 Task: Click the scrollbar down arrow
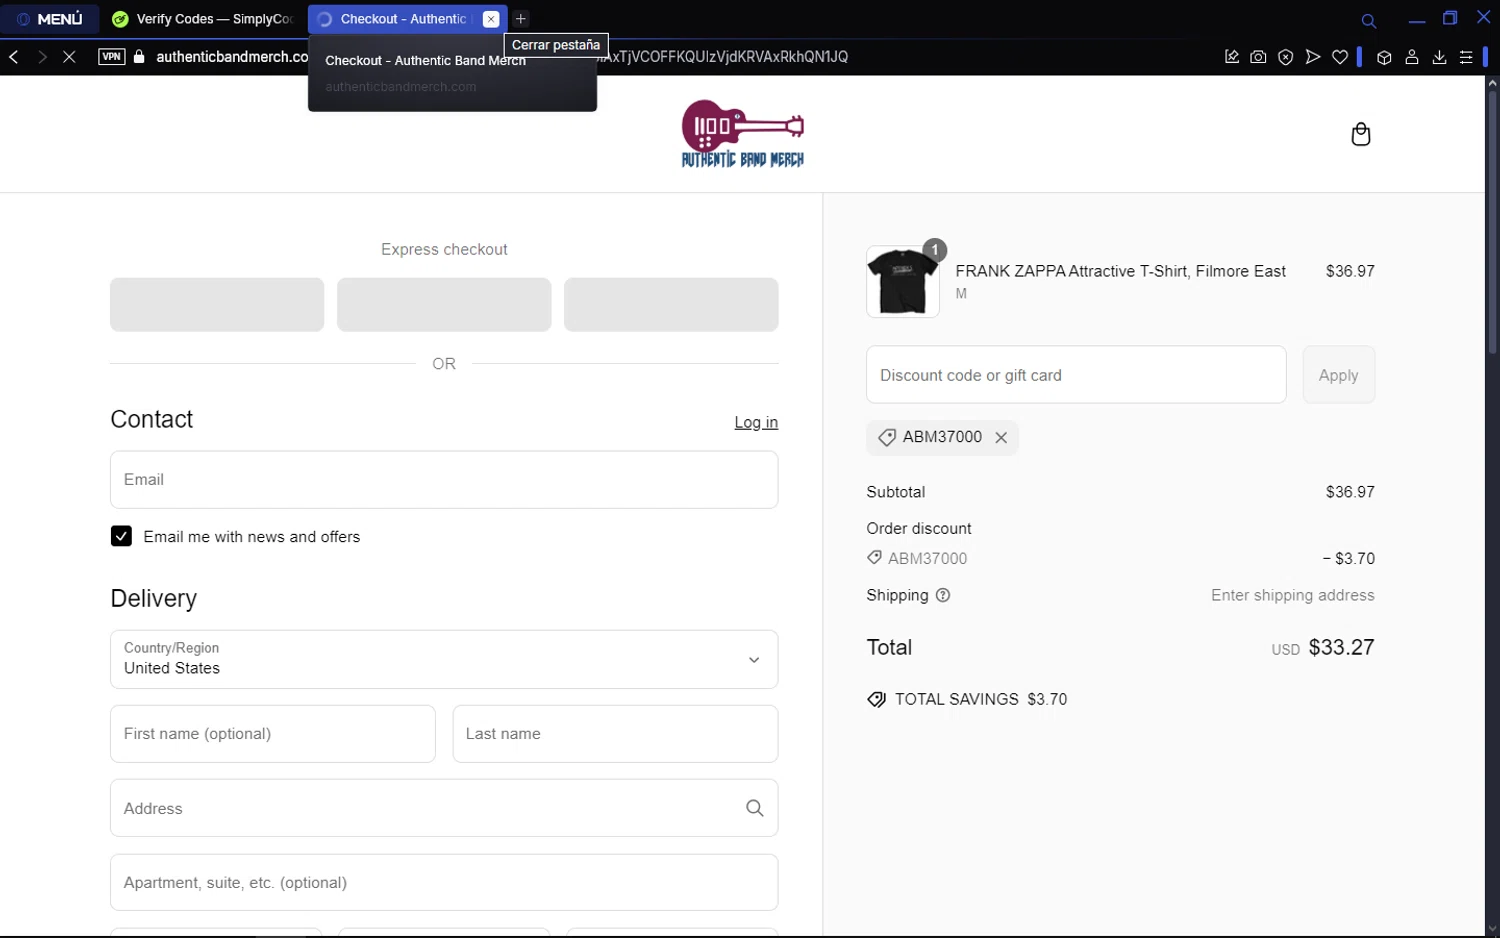coord(1492,929)
